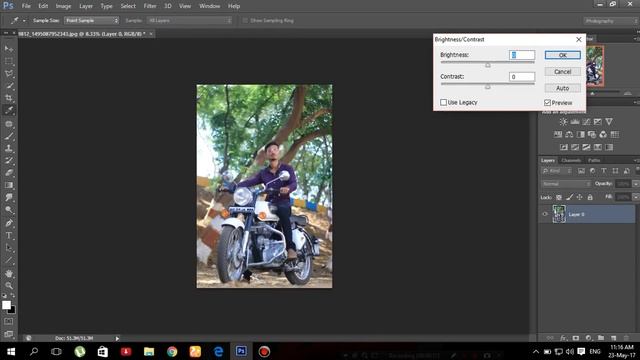Image resolution: width=640 pixels, height=360 pixels.
Task: Select the Blur tool
Action: (x=9, y=198)
